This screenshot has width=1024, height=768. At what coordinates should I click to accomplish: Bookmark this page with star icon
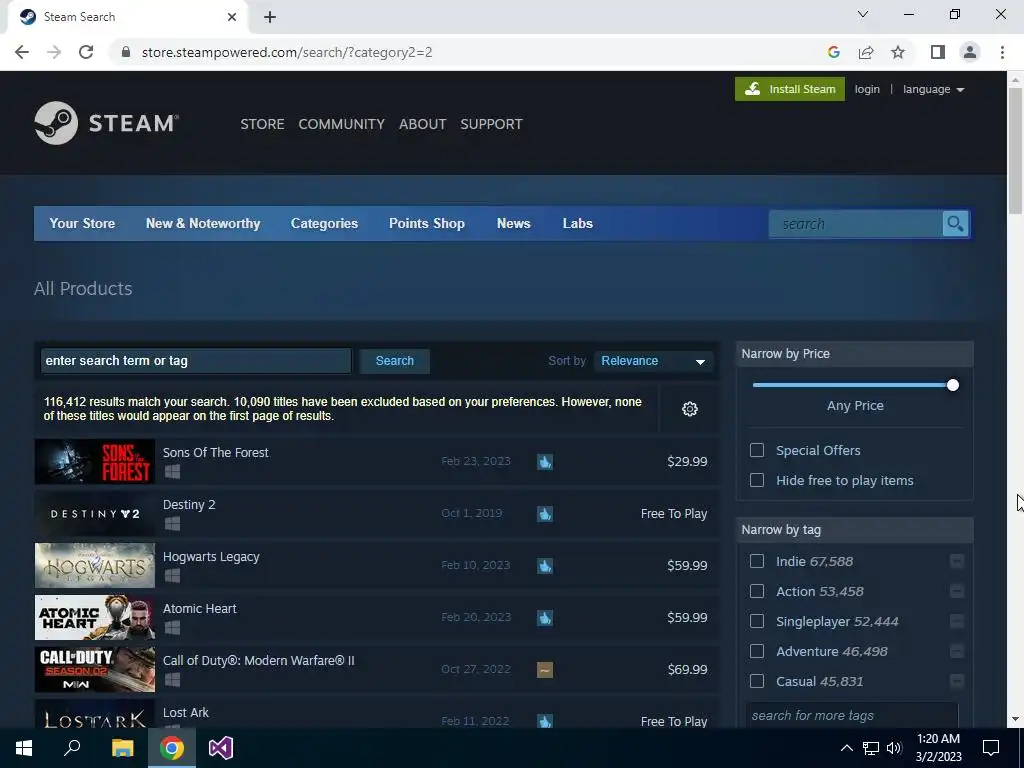[x=898, y=52]
